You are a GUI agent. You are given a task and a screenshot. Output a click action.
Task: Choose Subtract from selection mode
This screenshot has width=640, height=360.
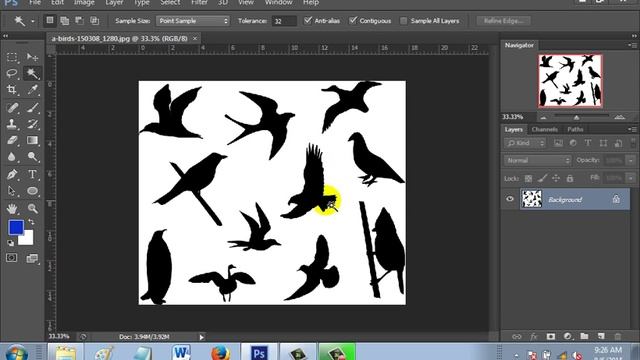coord(80,20)
